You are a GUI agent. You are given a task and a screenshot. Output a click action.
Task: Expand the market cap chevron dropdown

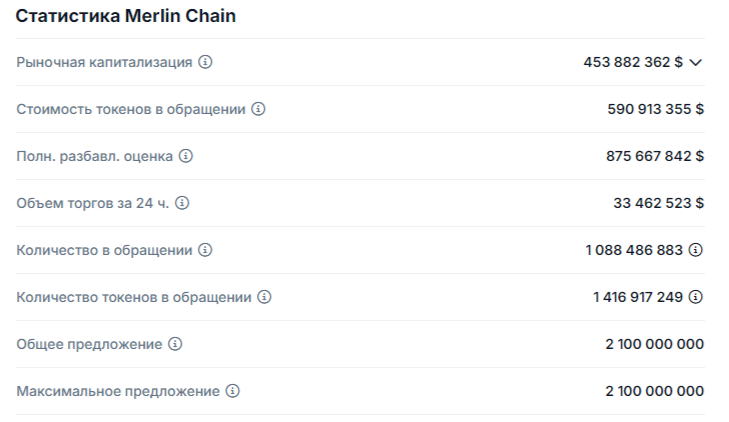697,62
